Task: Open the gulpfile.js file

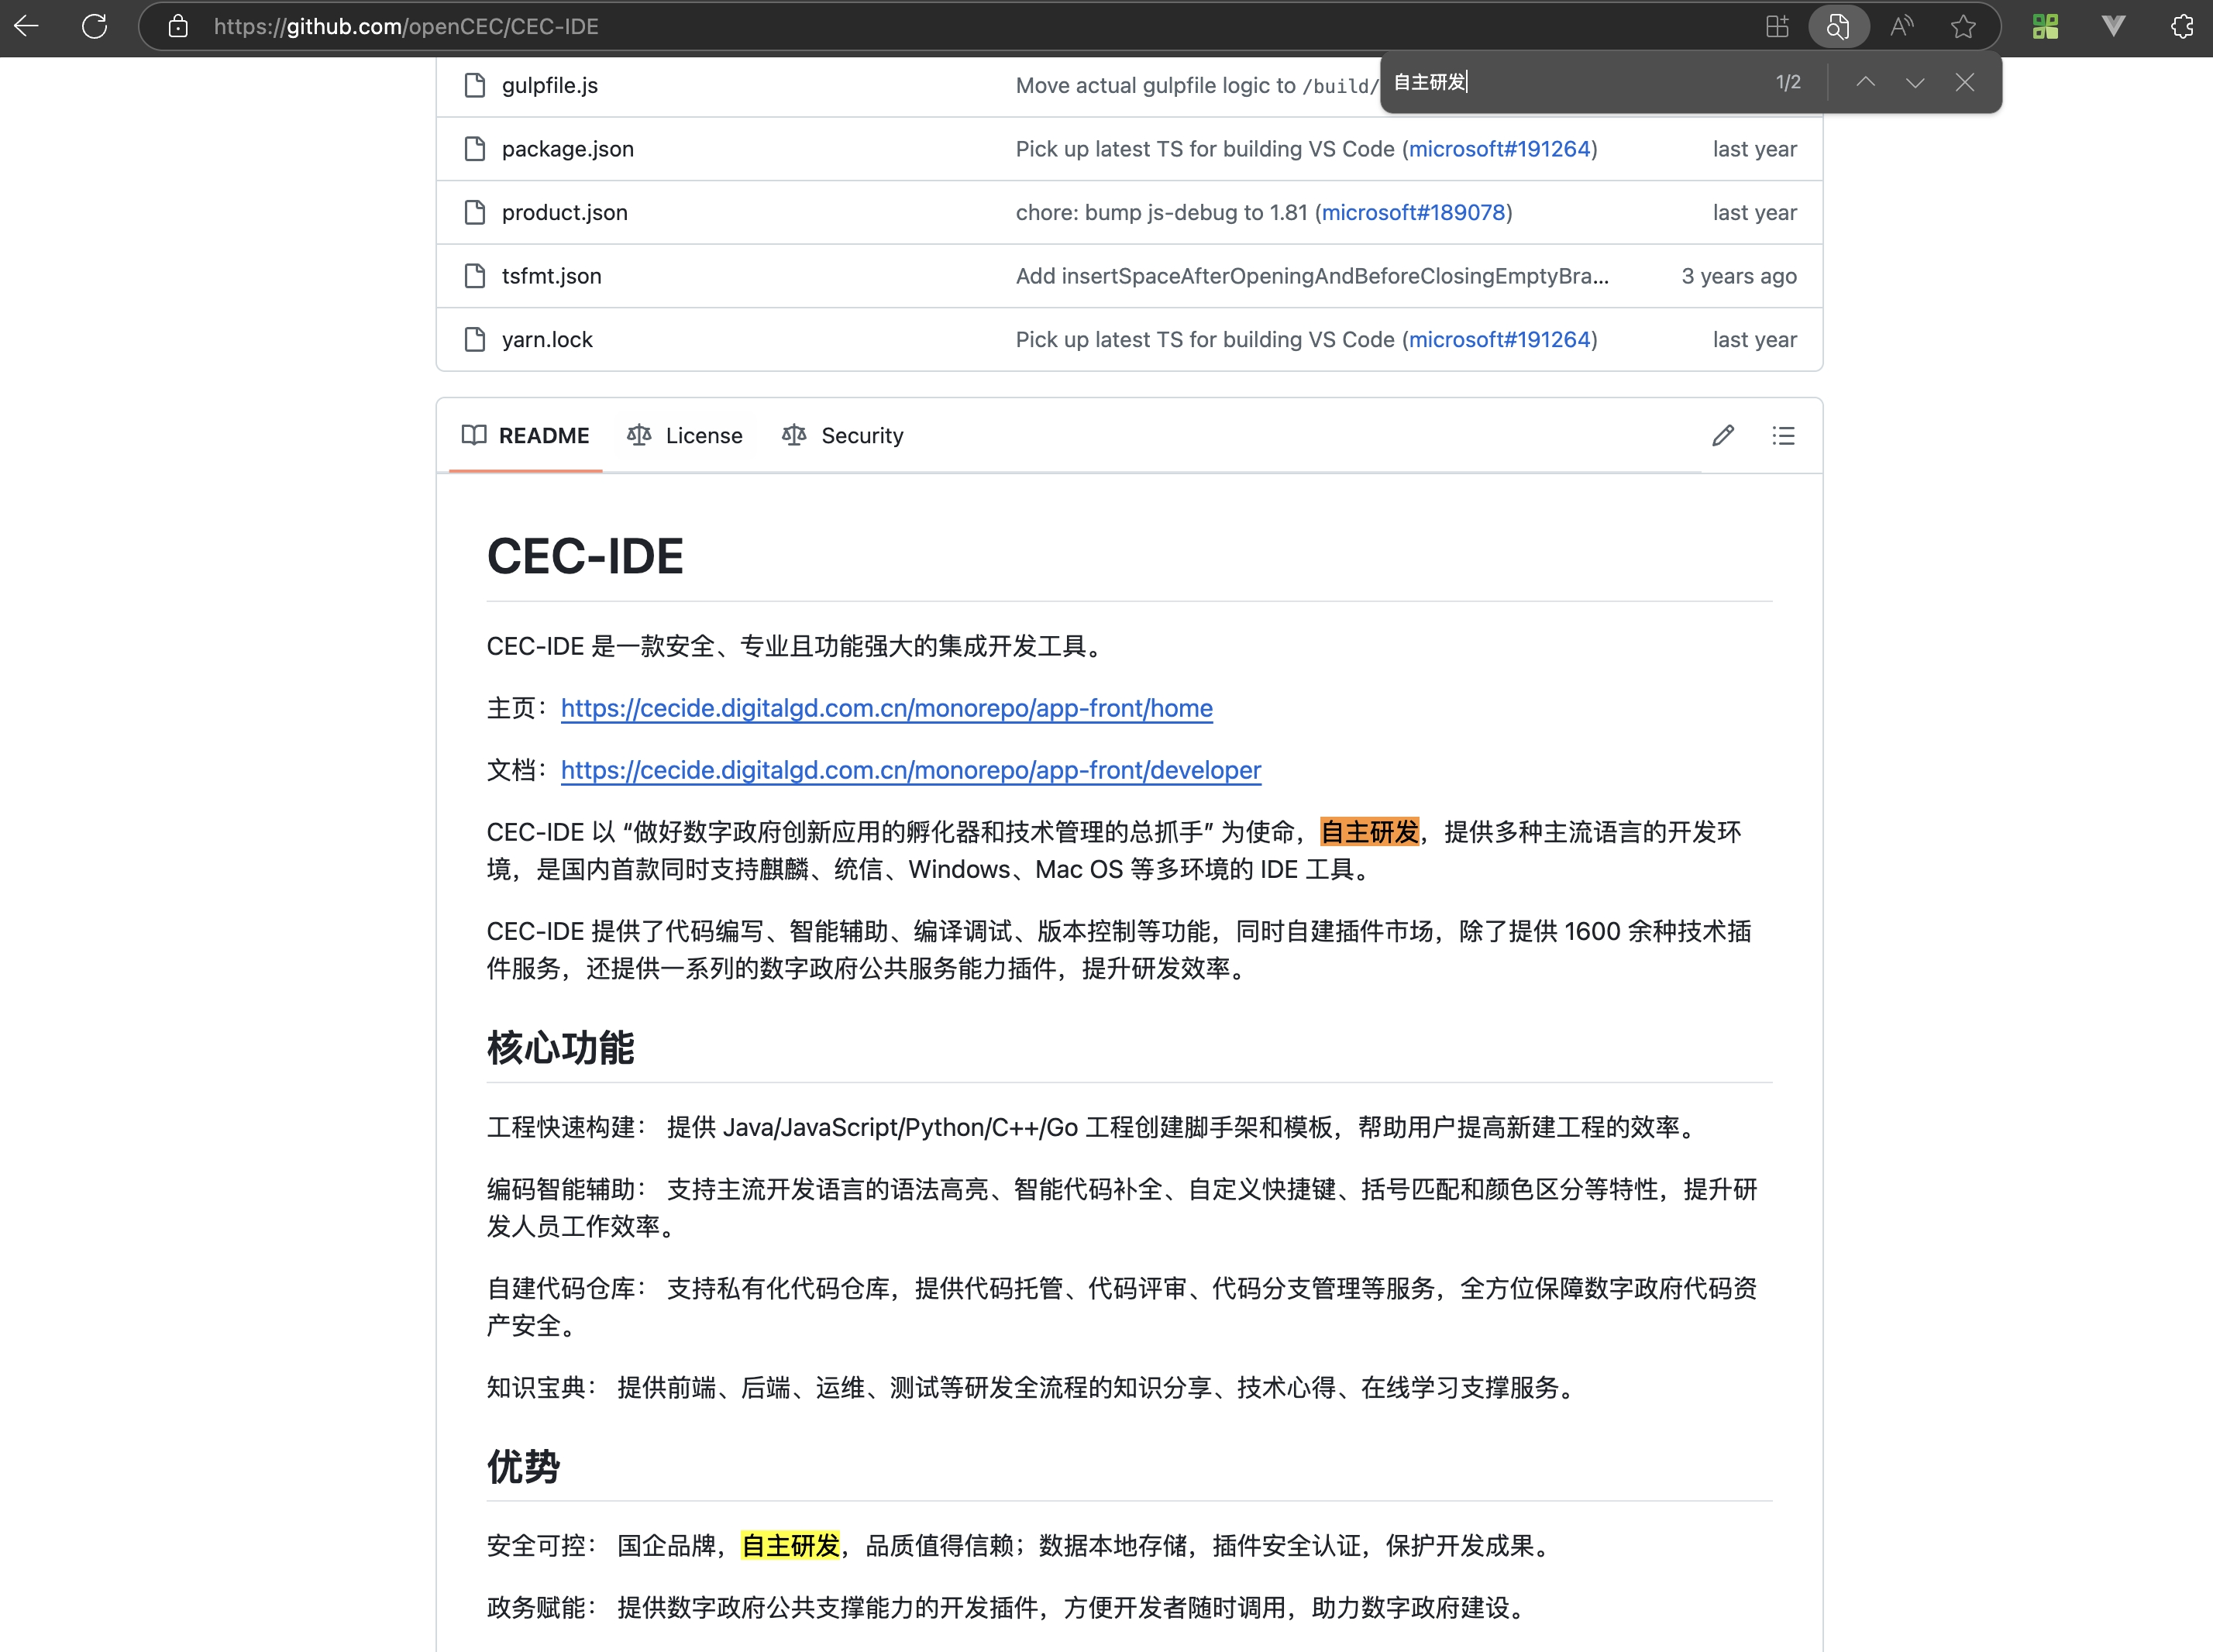Action: pyautogui.click(x=549, y=85)
